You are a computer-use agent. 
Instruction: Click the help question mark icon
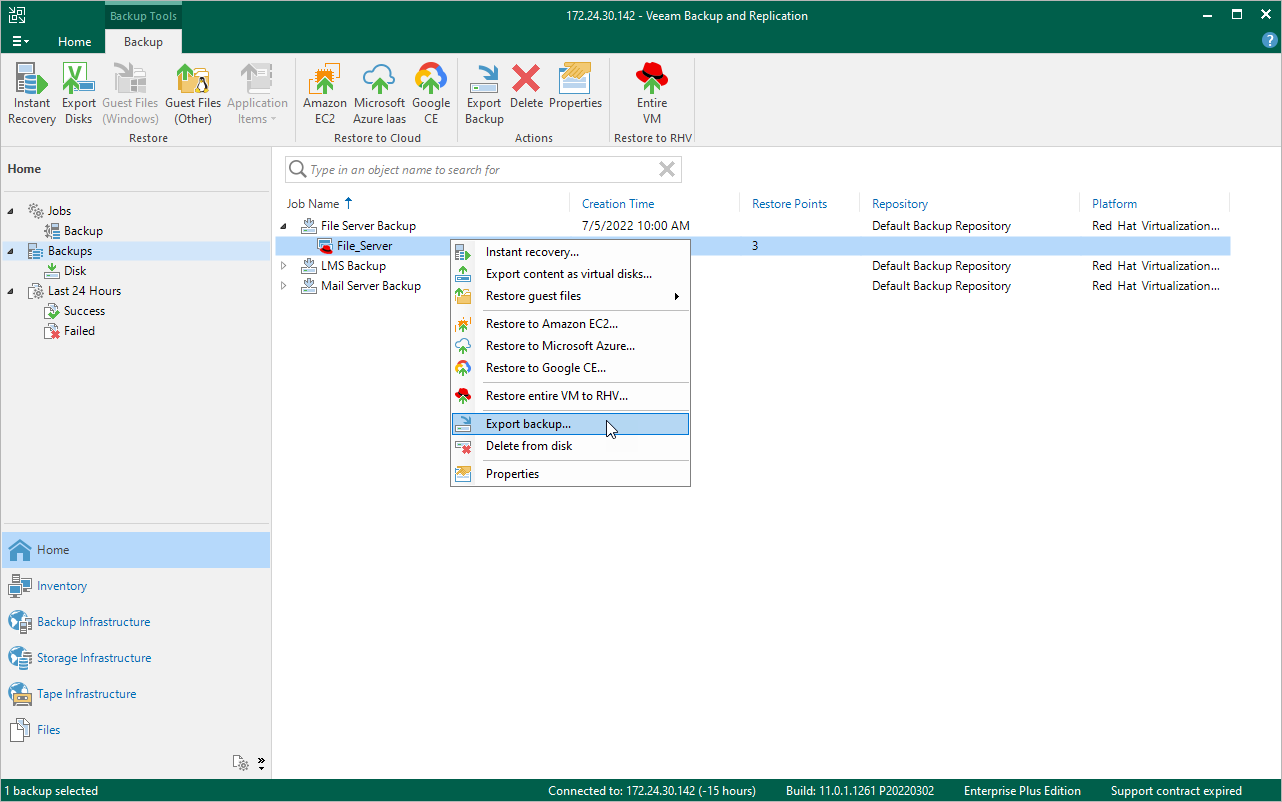tap(1270, 40)
